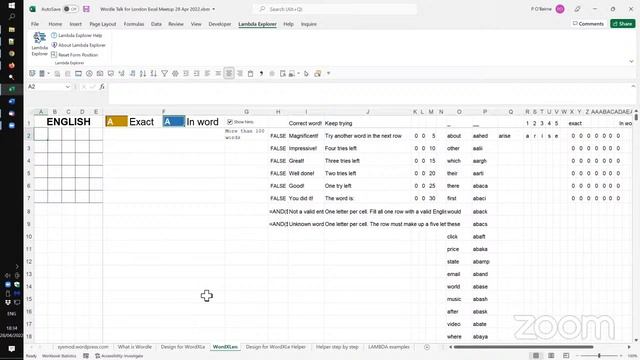Open the Data ribbon tab
640x360 pixels.
pos(156,24)
